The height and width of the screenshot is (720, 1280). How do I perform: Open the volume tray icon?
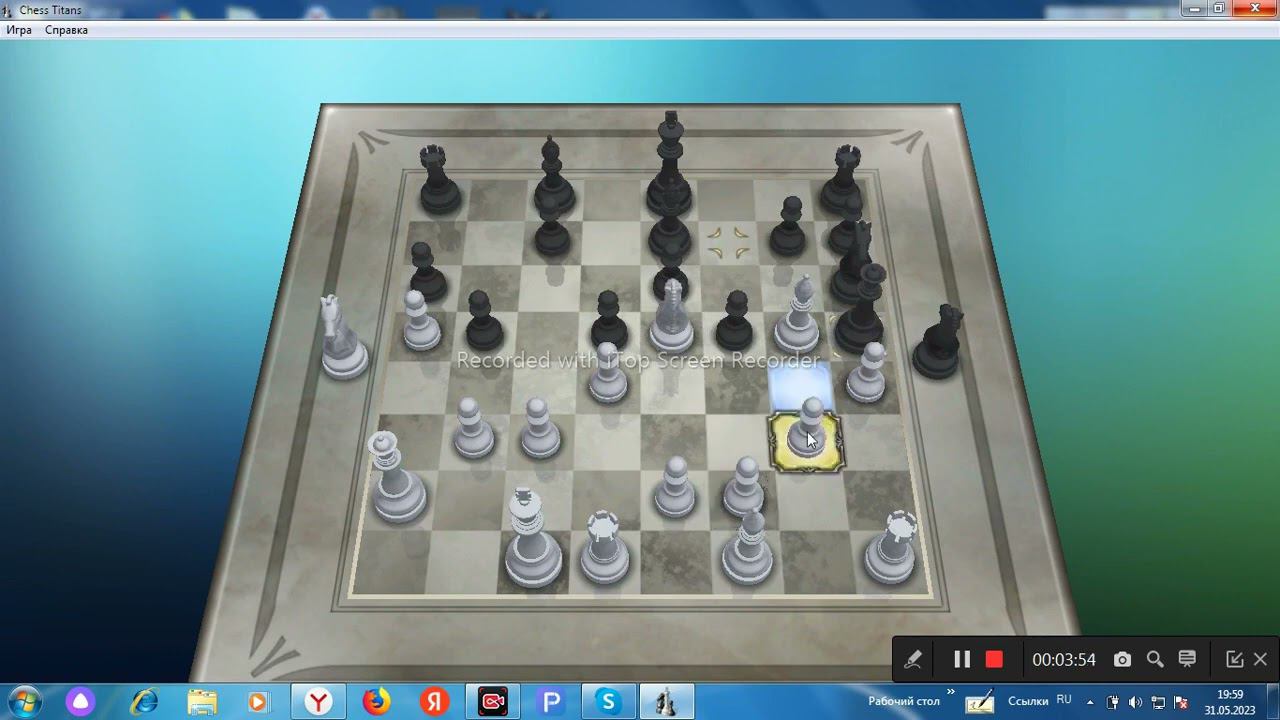click(x=1135, y=702)
